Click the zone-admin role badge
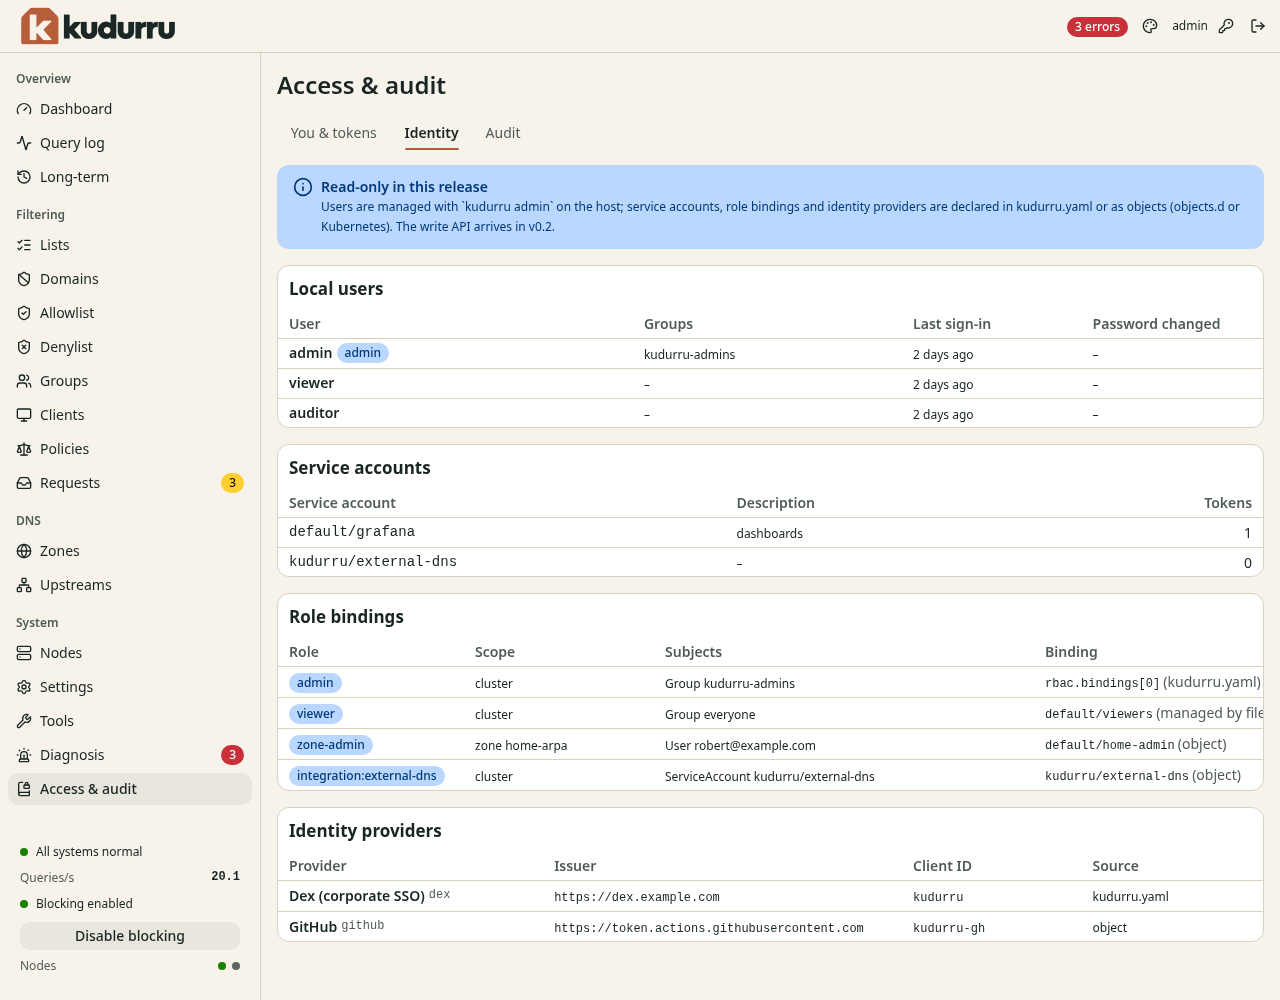The width and height of the screenshot is (1280, 1000). 330,745
